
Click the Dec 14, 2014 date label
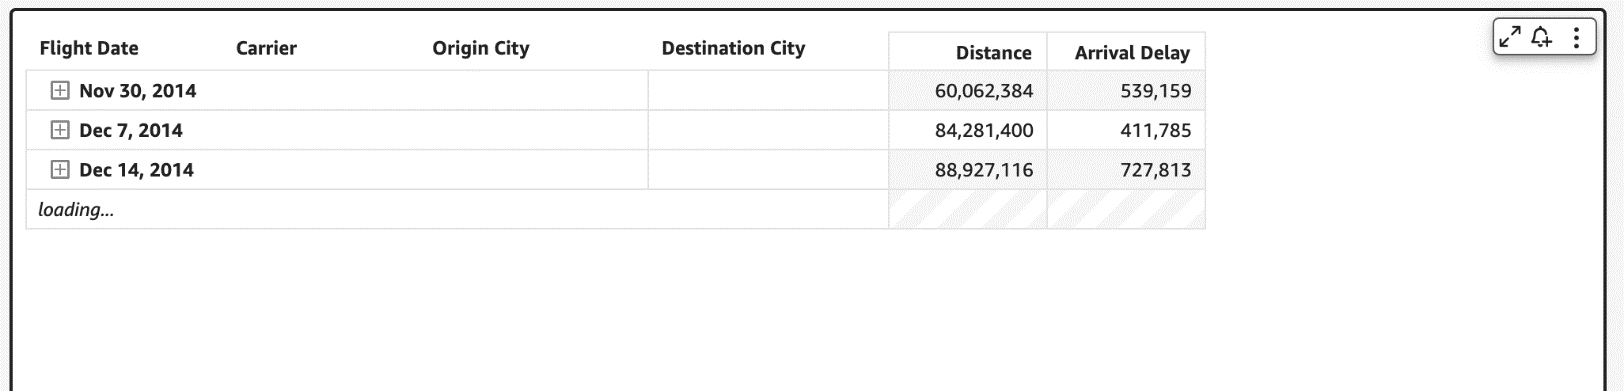point(136,170)
